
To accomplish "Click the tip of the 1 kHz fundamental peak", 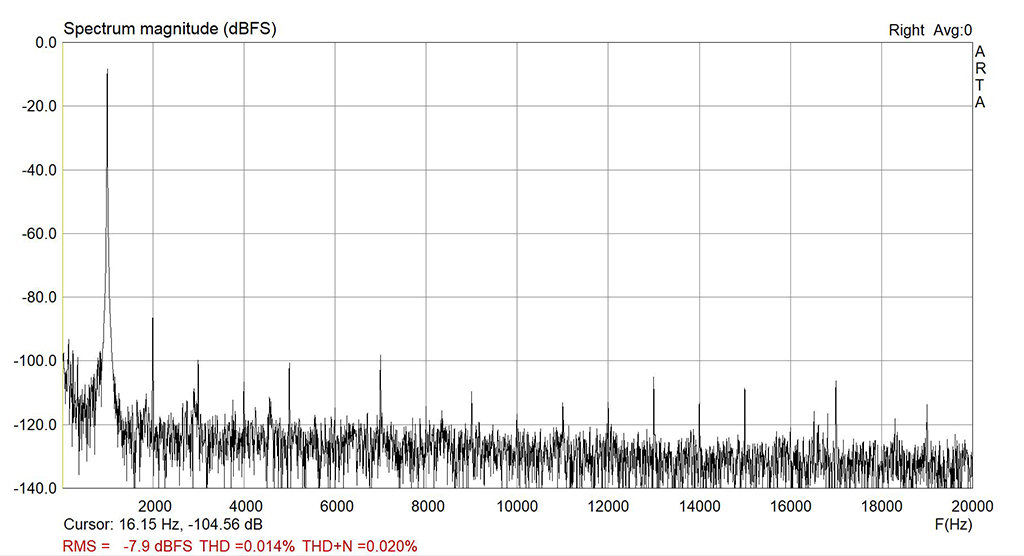I will tap(107, 70).
